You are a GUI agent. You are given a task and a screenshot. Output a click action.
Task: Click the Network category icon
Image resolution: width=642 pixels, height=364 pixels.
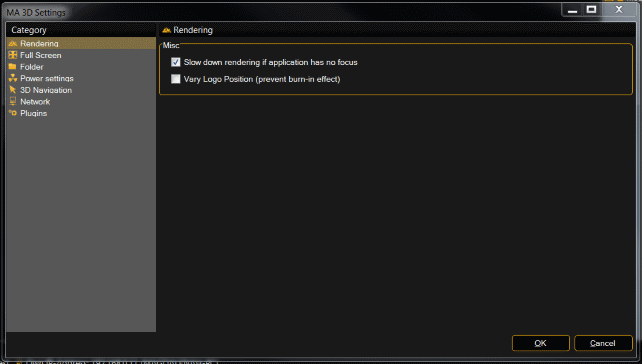pos(13,101)
